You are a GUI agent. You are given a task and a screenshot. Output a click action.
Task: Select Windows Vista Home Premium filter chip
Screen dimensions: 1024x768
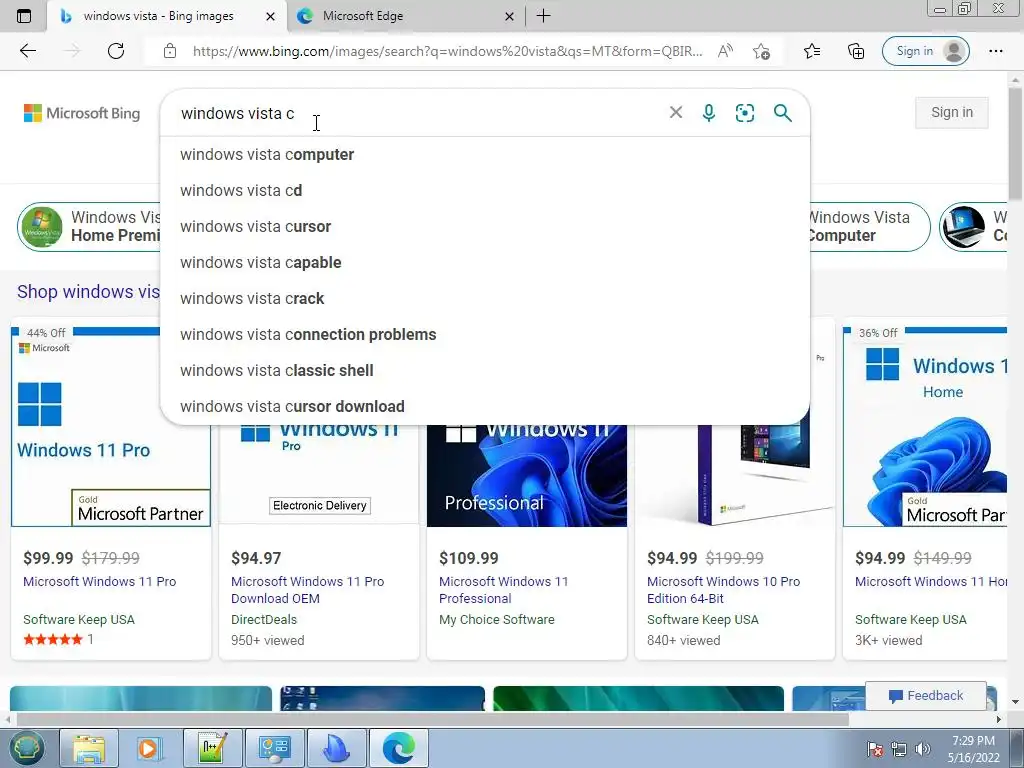(89, 227)
